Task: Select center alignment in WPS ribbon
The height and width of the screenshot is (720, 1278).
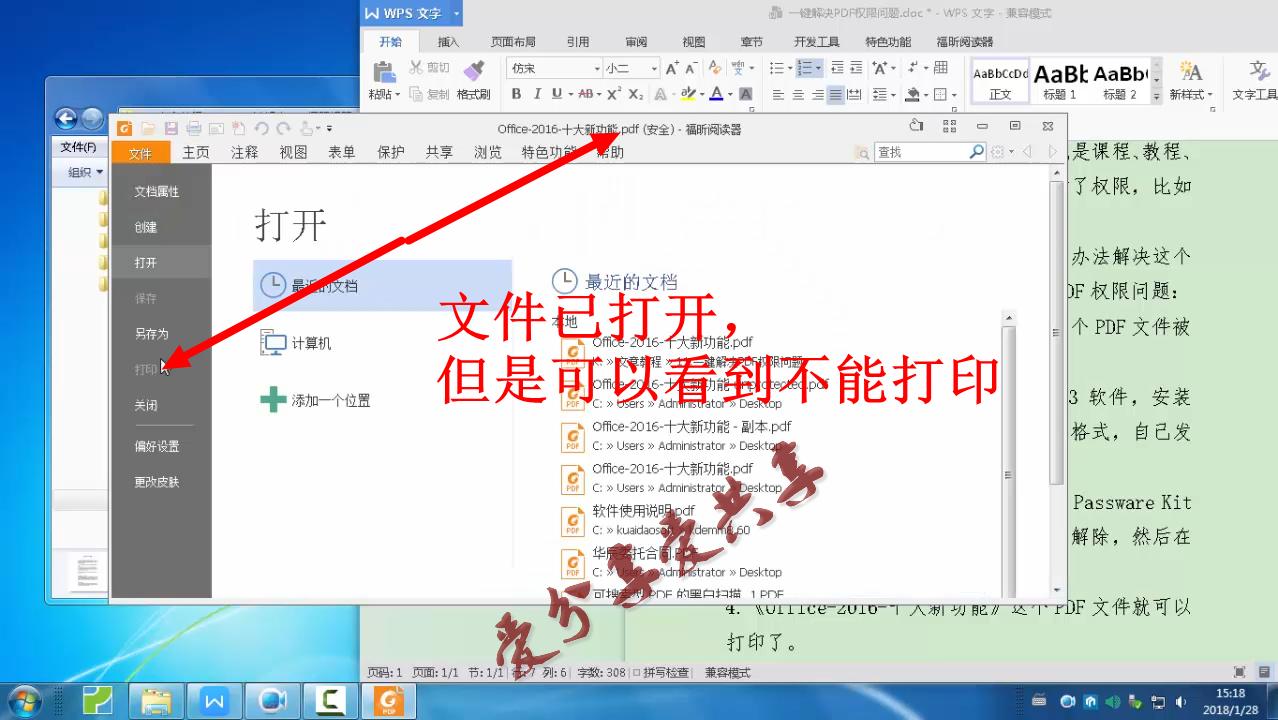Action: coord(799,94)
